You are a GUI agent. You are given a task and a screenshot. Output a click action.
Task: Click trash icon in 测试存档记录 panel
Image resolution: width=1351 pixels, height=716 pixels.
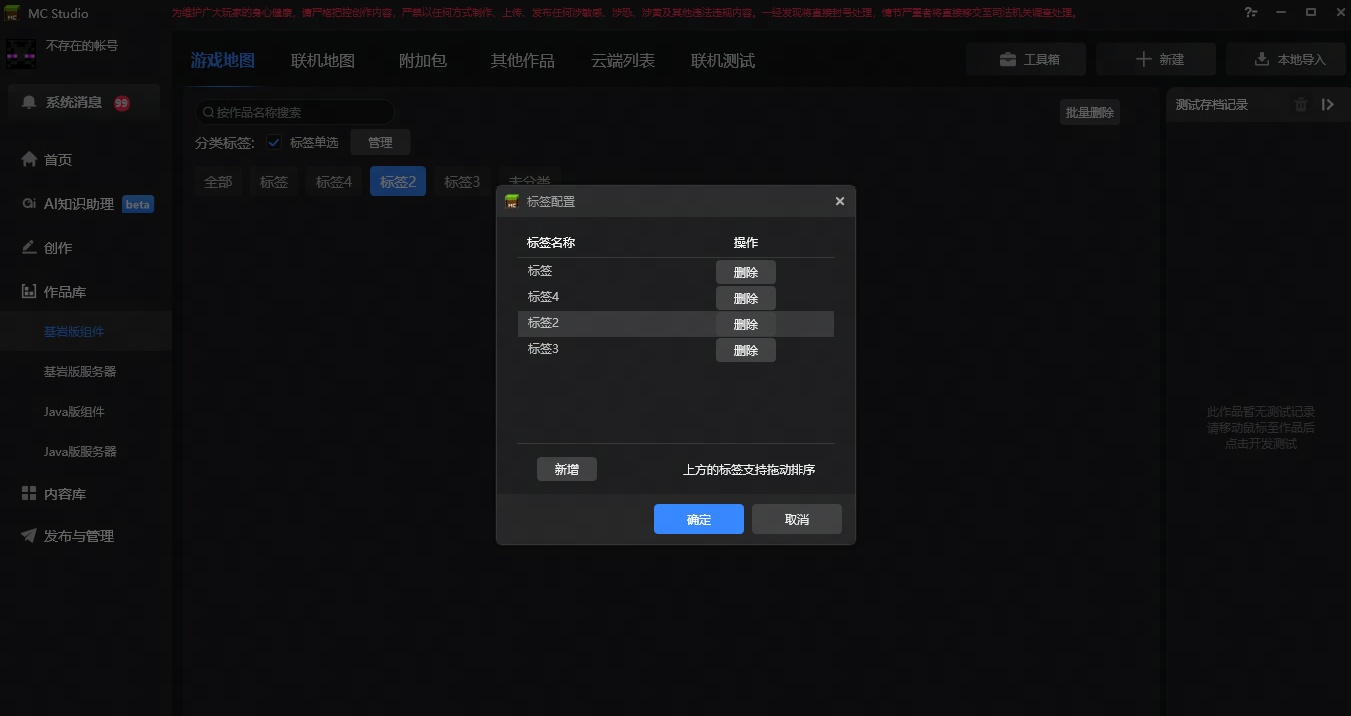click(x=1301, y=104)
